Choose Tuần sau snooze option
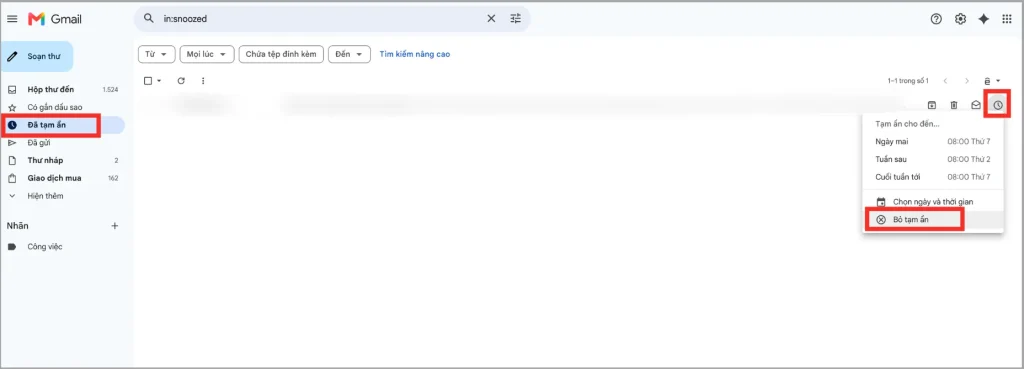1024x369 pixels. [x=933, y=159]
